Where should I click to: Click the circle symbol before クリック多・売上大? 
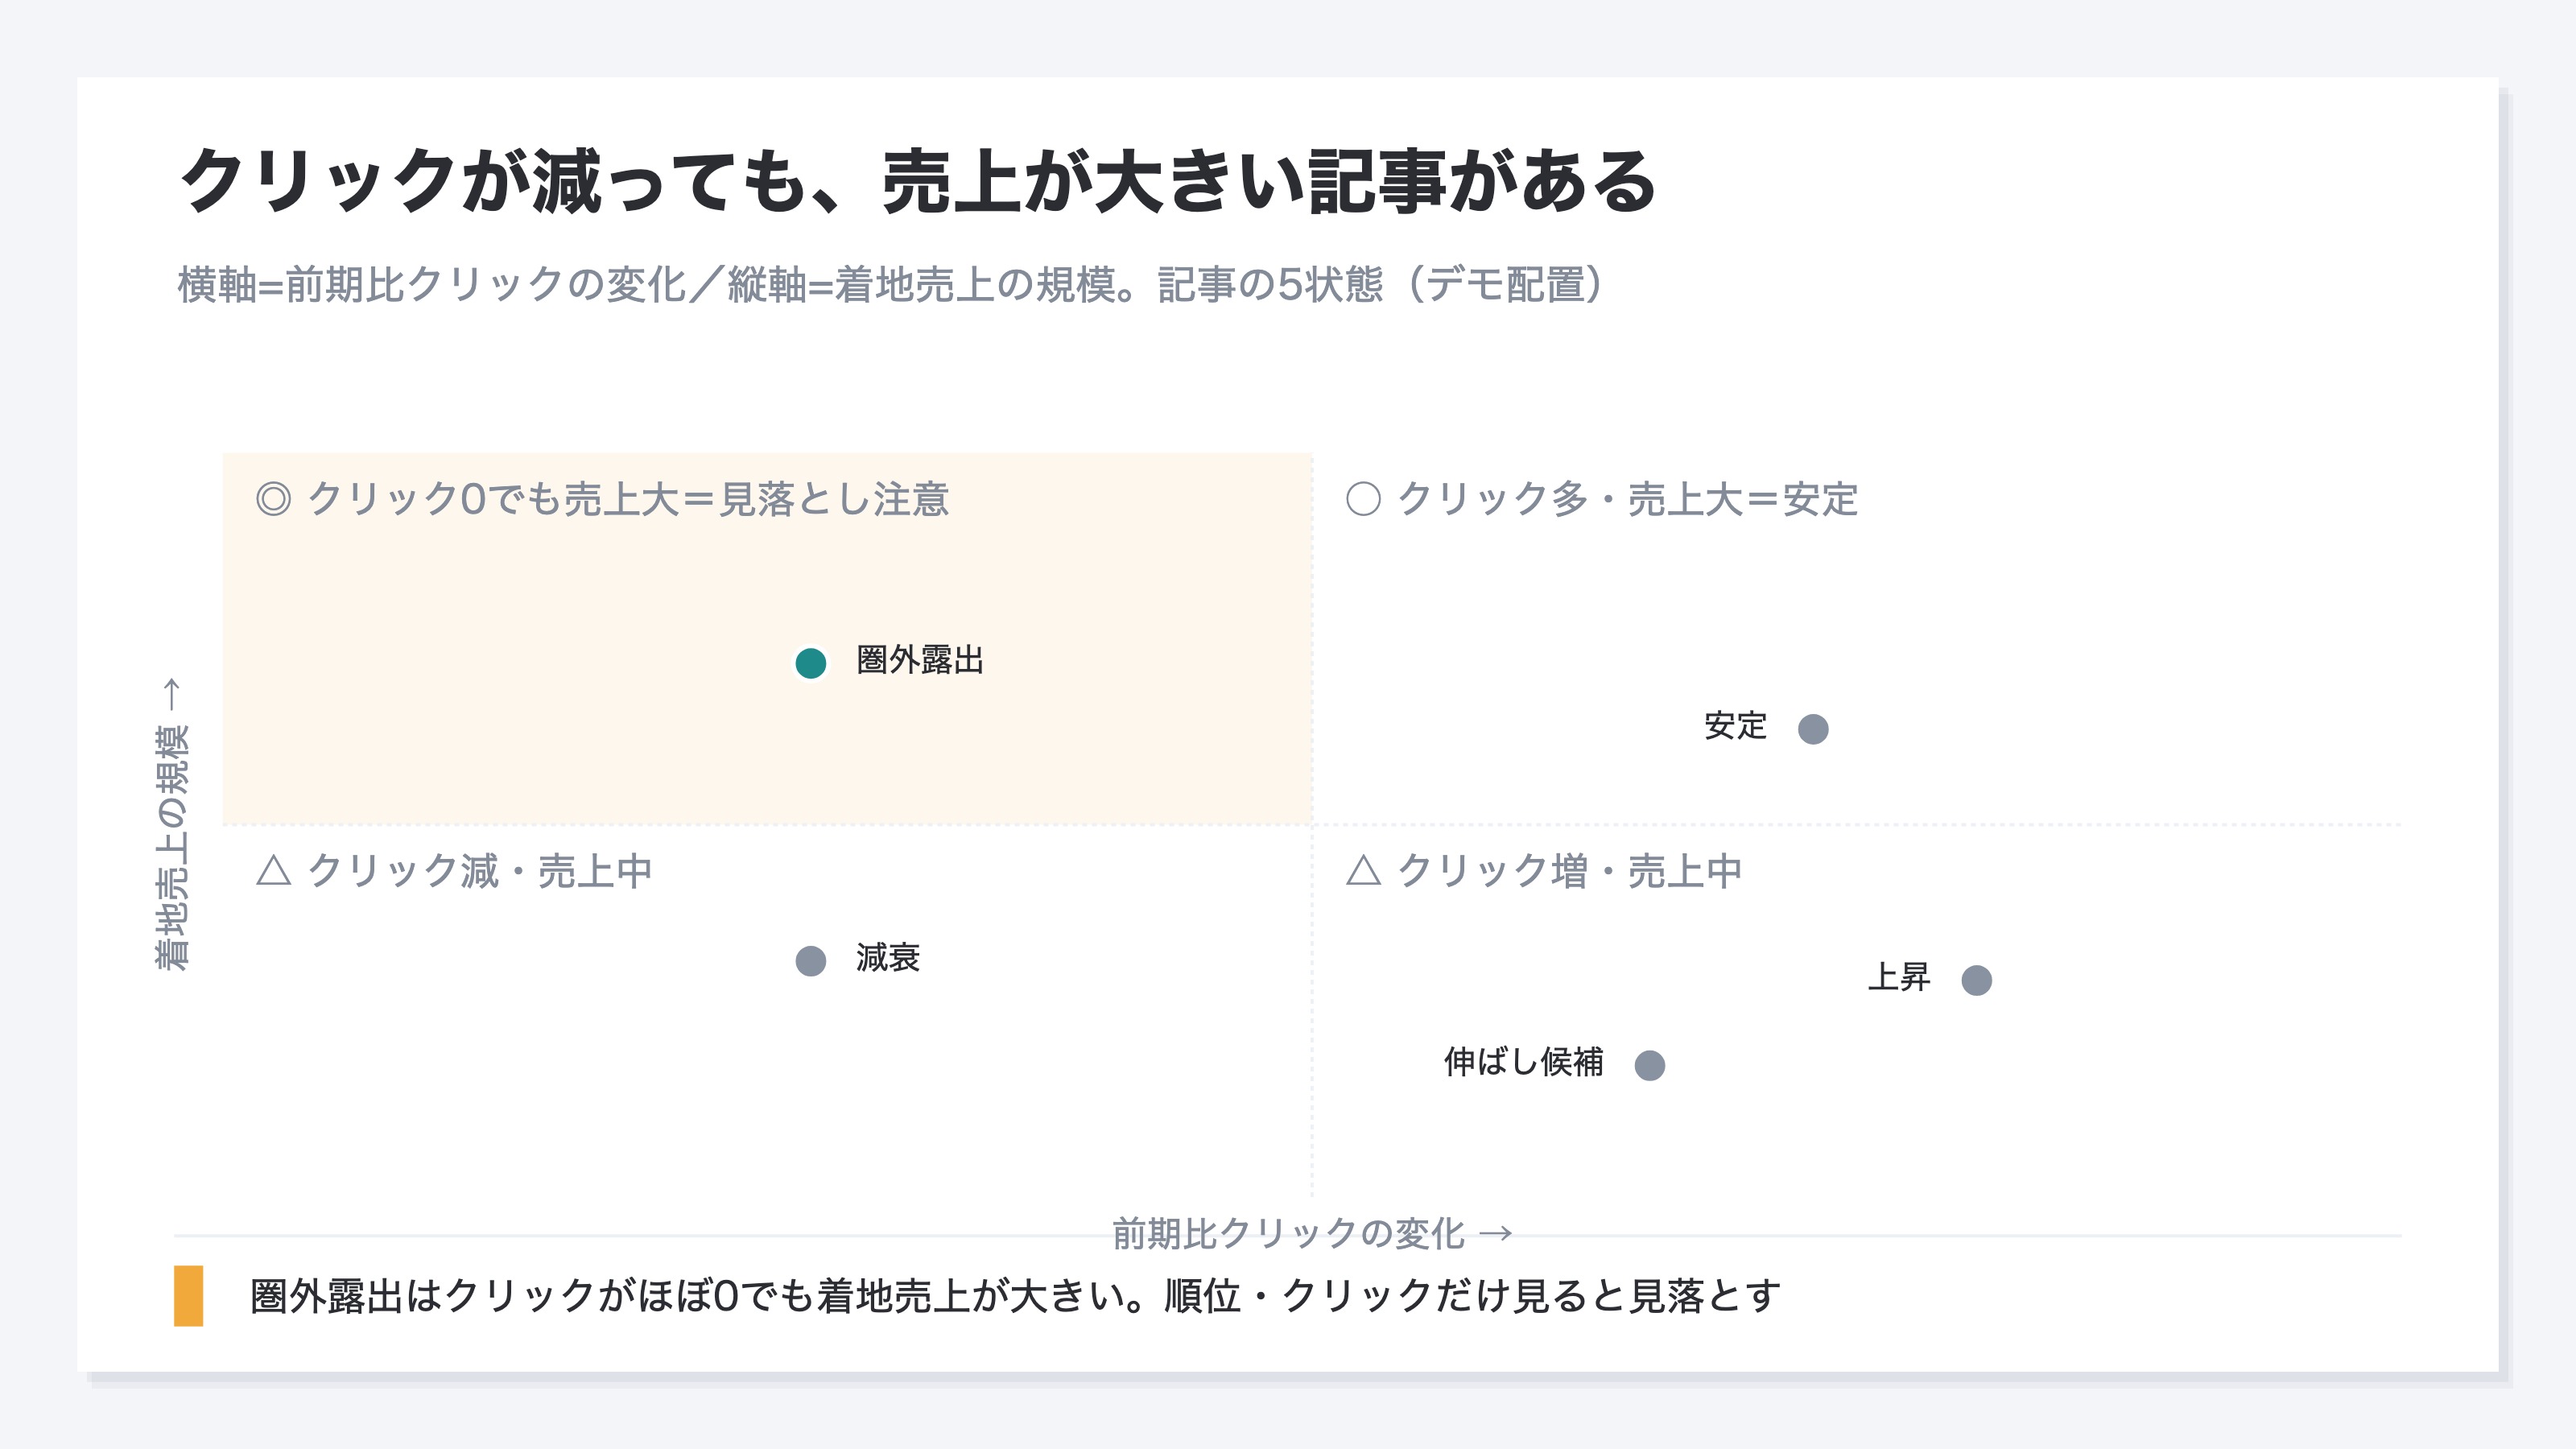pyautogui.click(x=1363, y=498)
